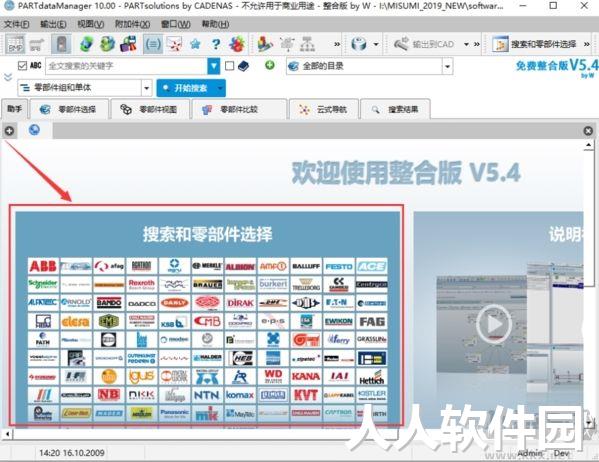Switch to the 云式导航 tab
599x462 pixels.
coord(324,109)
